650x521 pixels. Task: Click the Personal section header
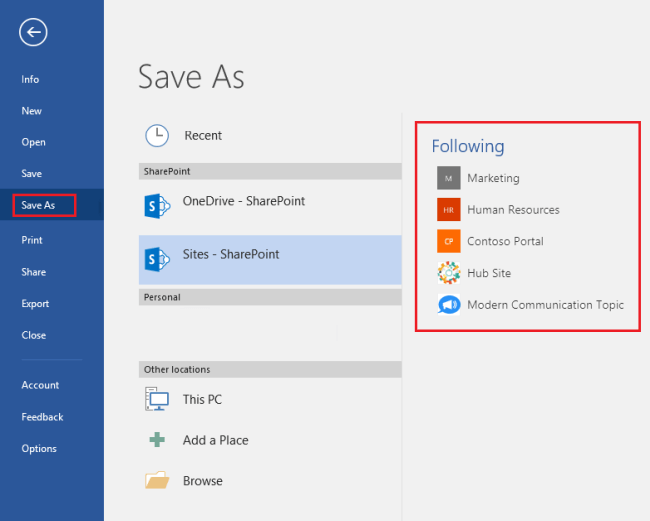click(270, 297)
